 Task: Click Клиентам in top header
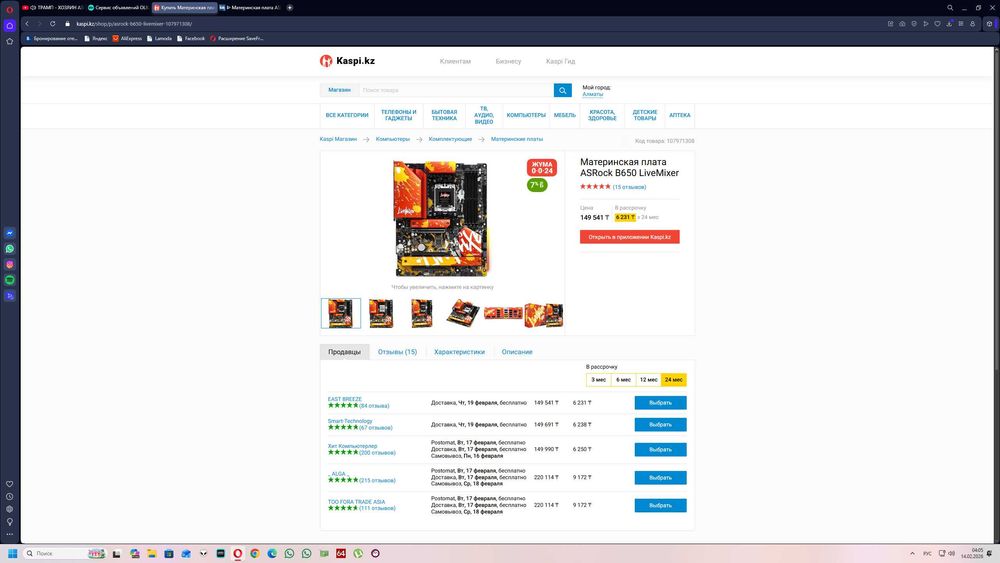[455, 61]
